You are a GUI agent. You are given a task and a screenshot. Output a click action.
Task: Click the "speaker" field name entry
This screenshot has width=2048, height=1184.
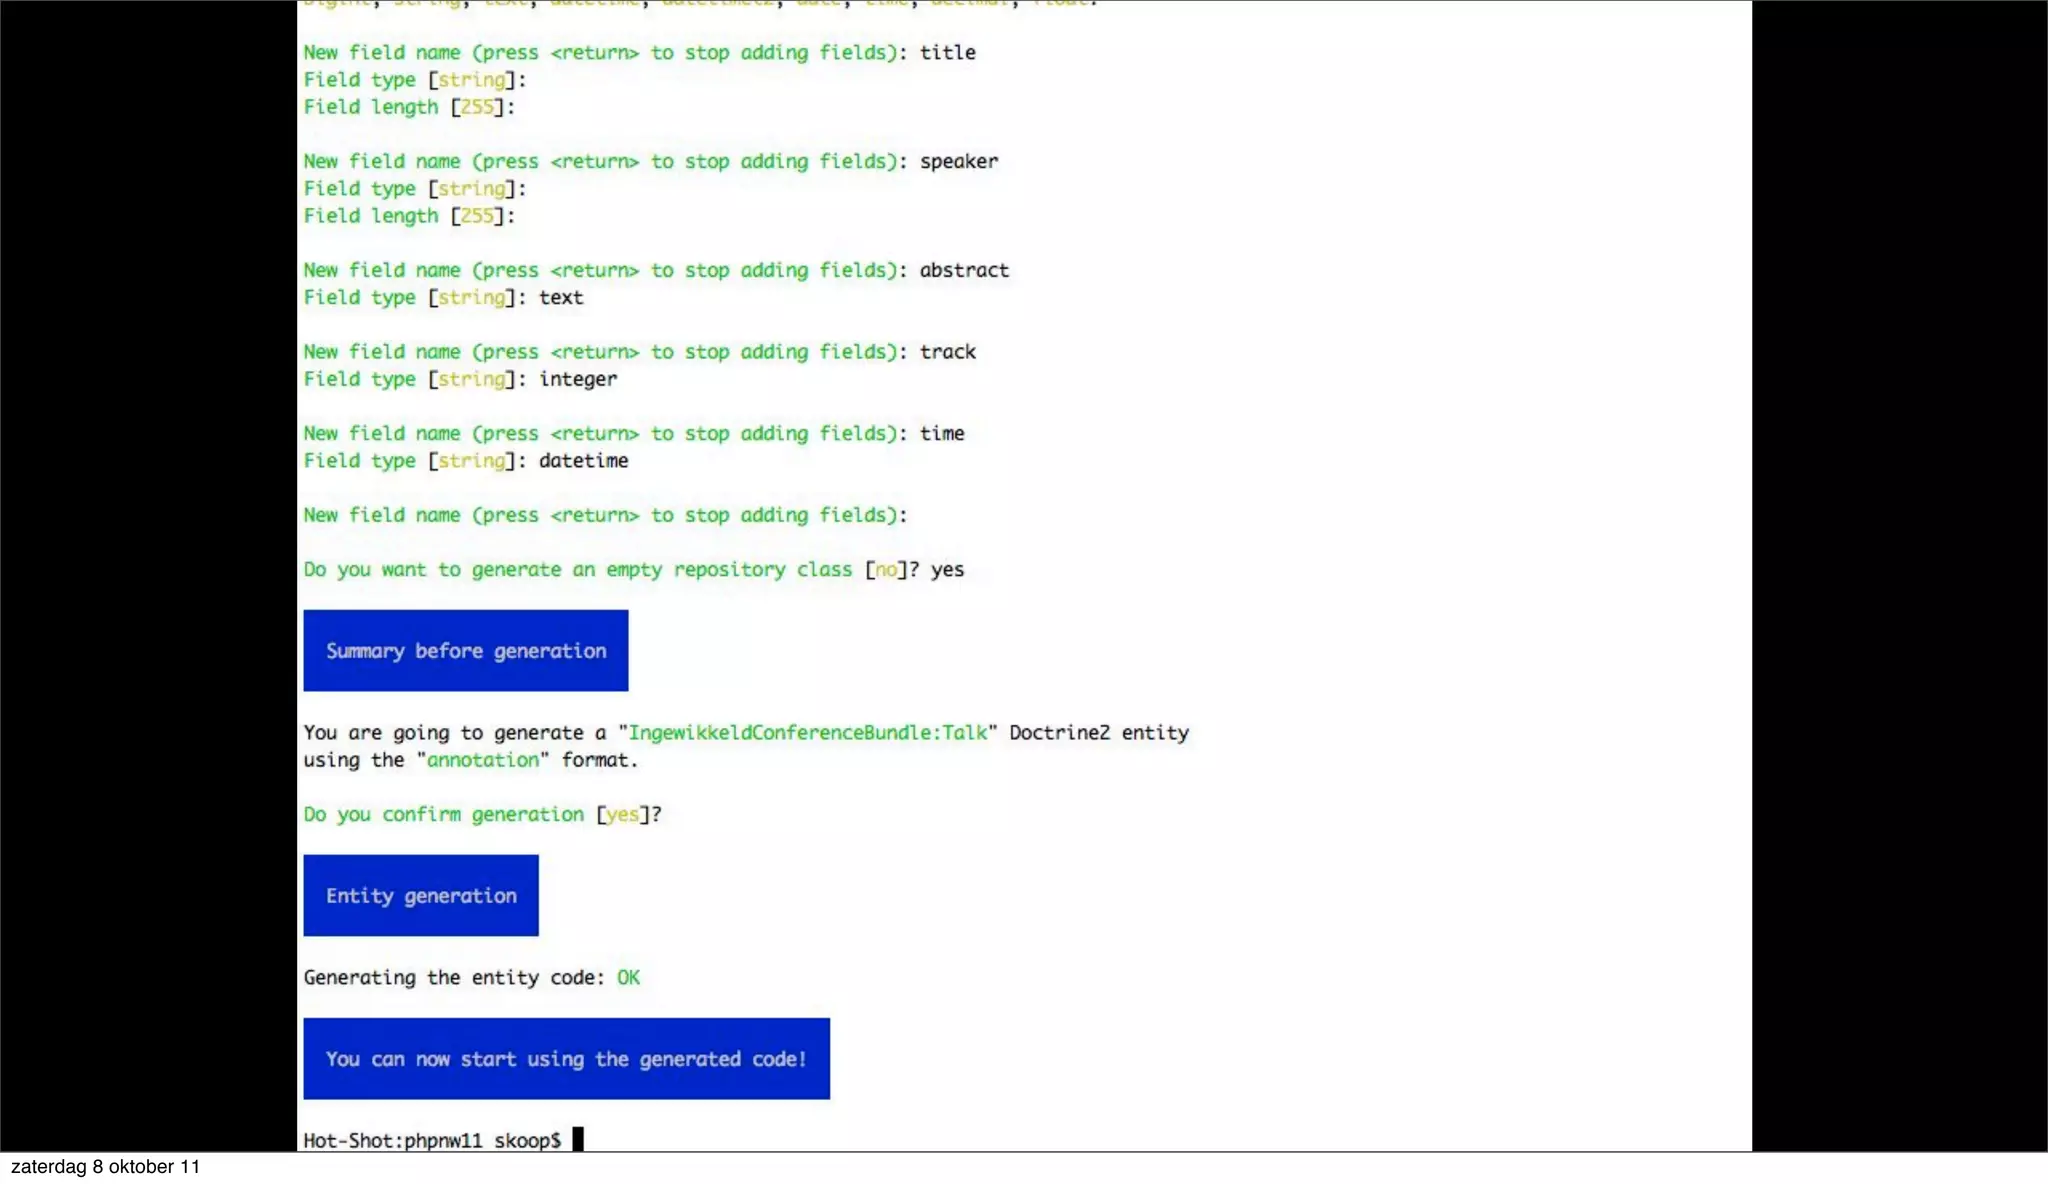958,161
